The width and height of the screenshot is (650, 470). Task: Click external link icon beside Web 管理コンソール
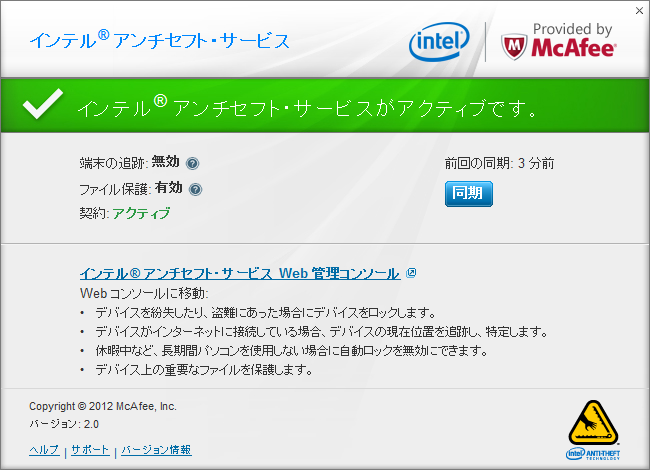click(x=411, y=273)
